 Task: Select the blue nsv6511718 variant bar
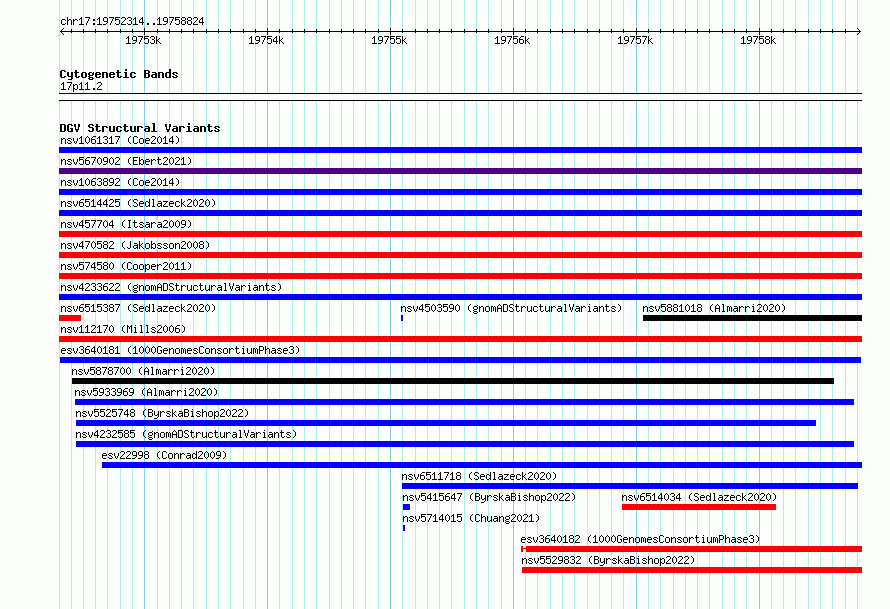[x=630, y=486]
